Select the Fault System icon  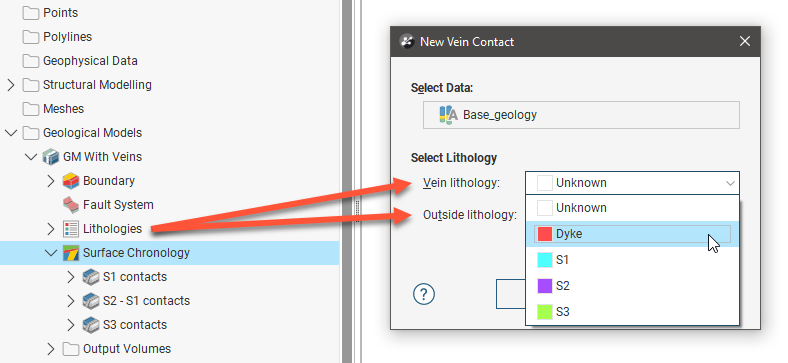click(x=71, y=205)
